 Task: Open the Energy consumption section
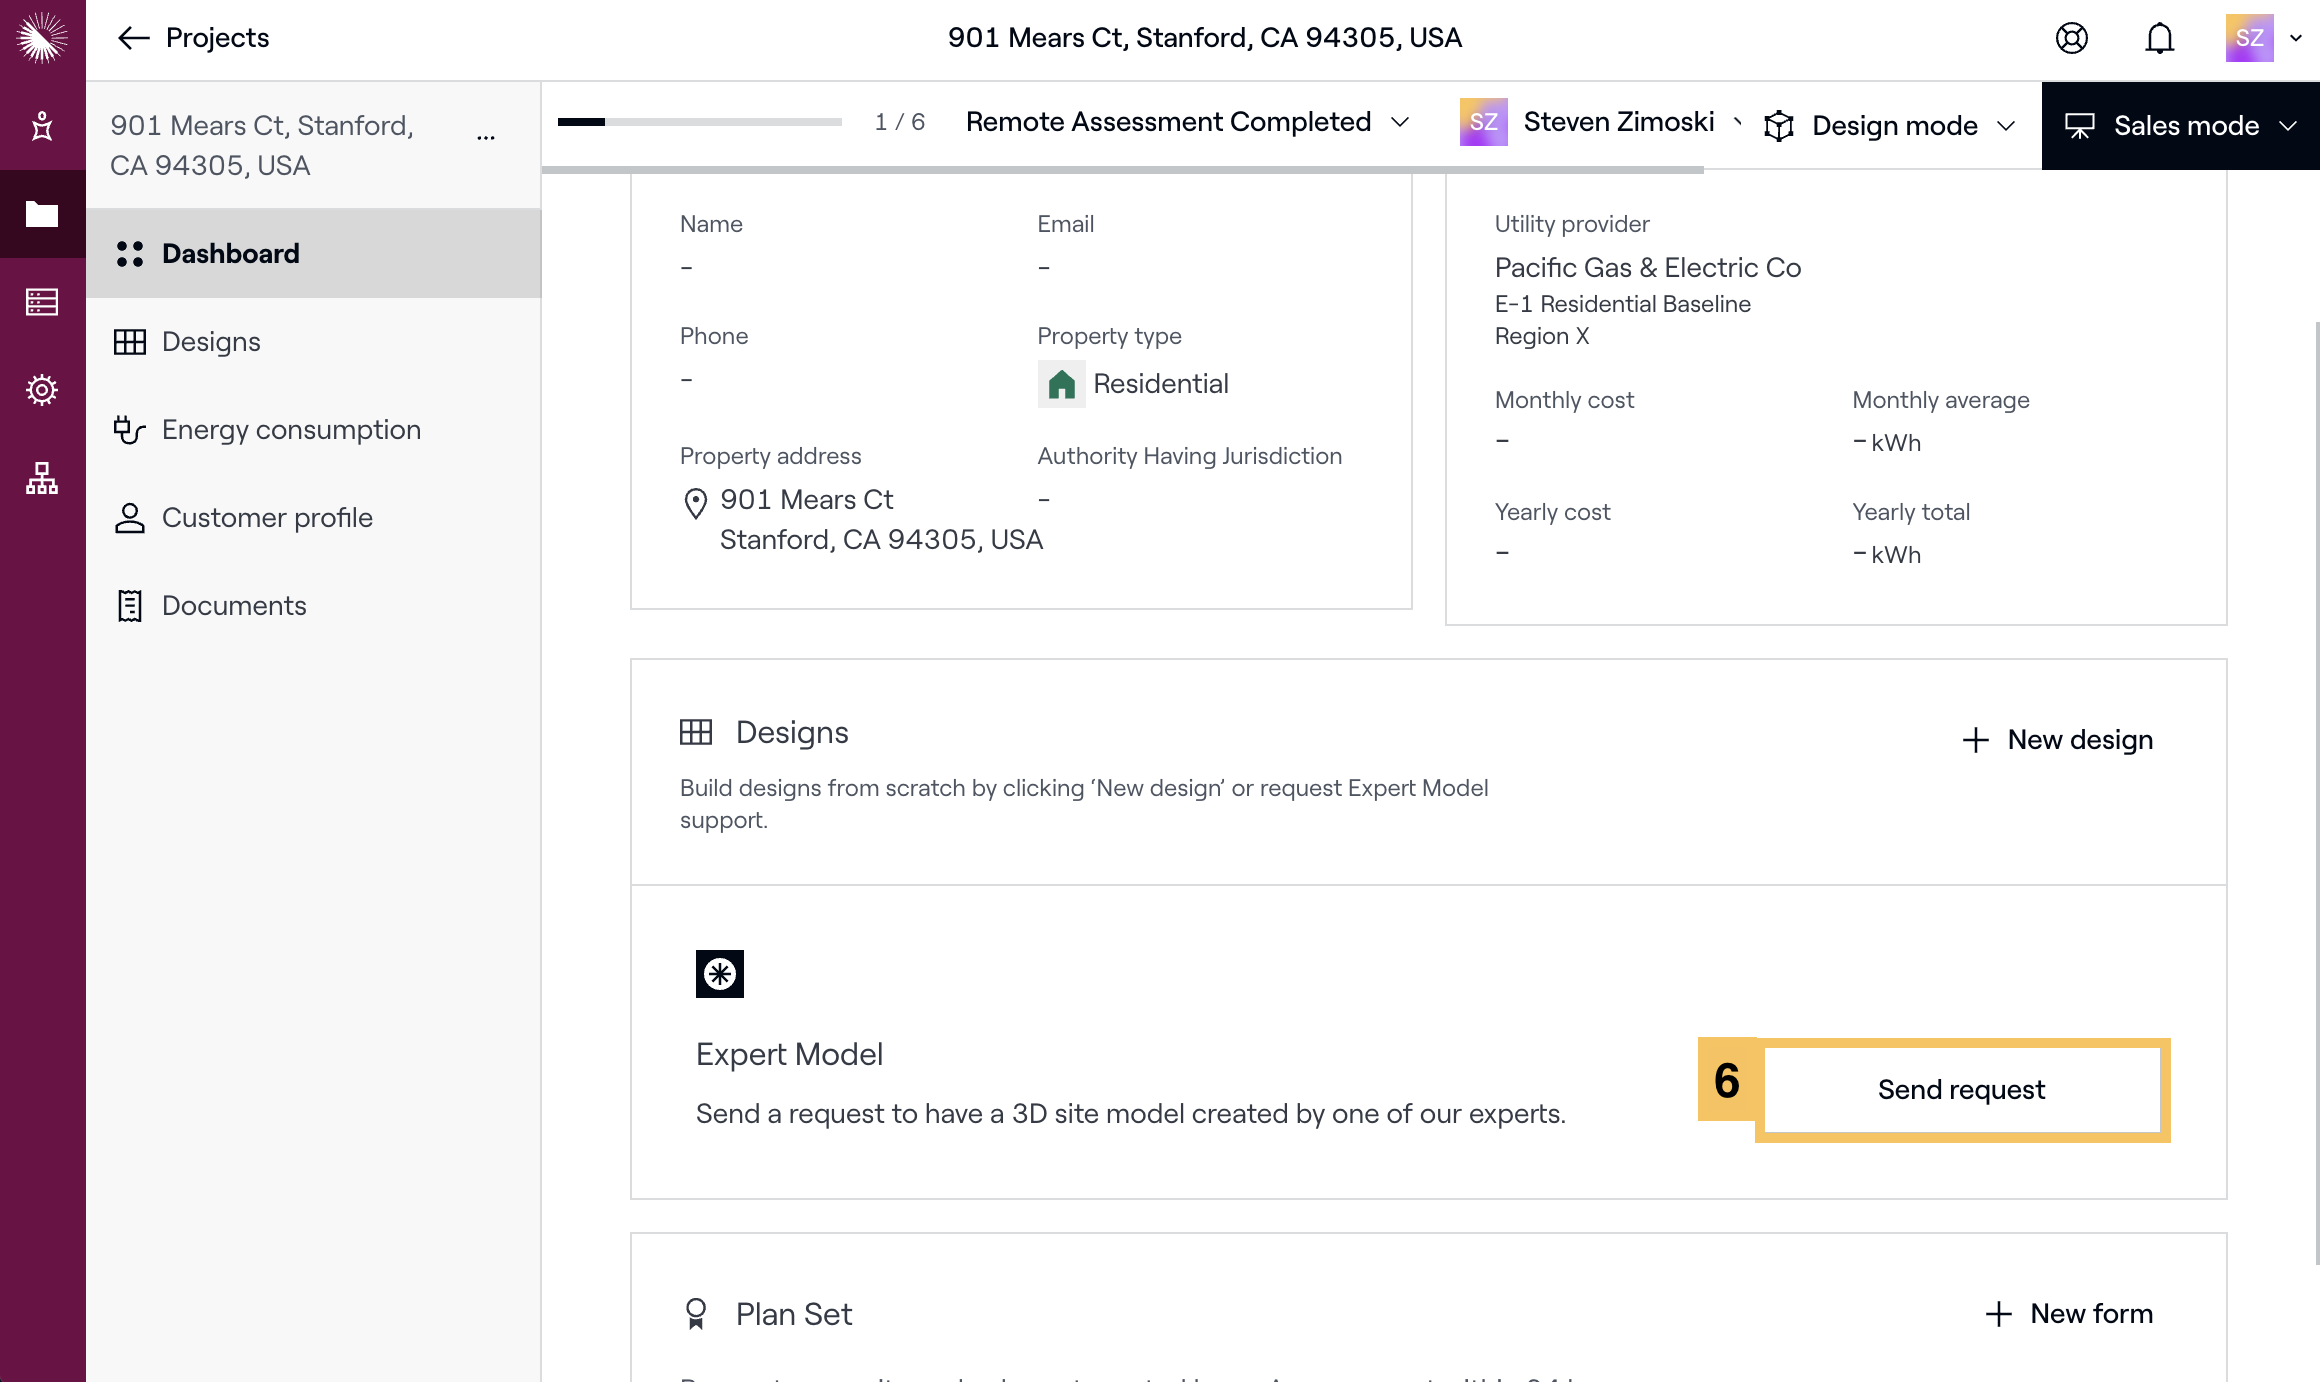tap(290, 430)
